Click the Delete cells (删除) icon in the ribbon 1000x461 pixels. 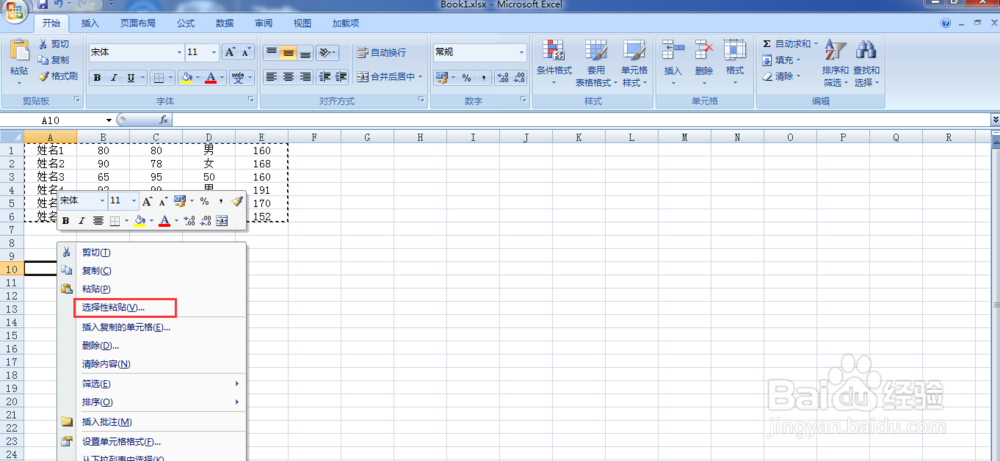click(x=704, y=50)
